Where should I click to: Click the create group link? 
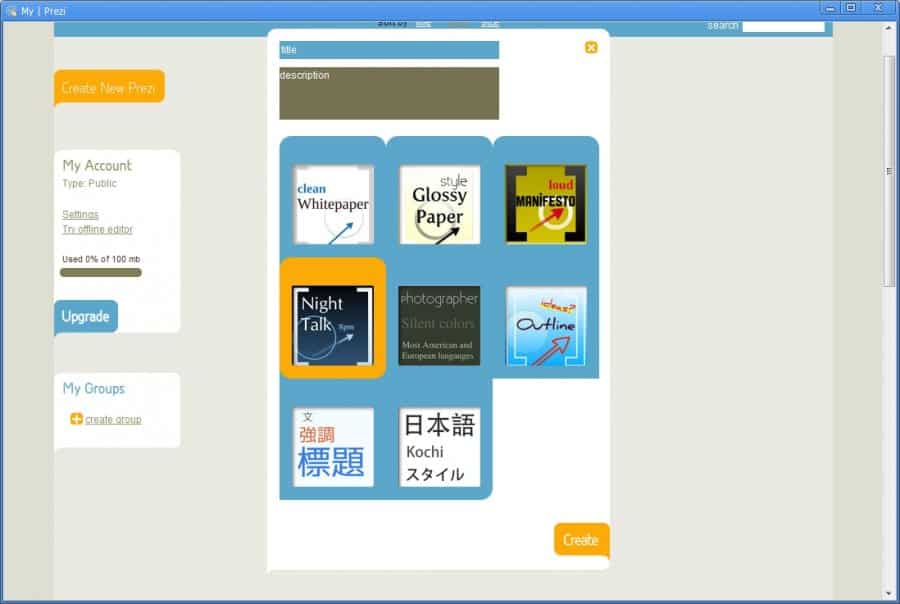(113, 420)
